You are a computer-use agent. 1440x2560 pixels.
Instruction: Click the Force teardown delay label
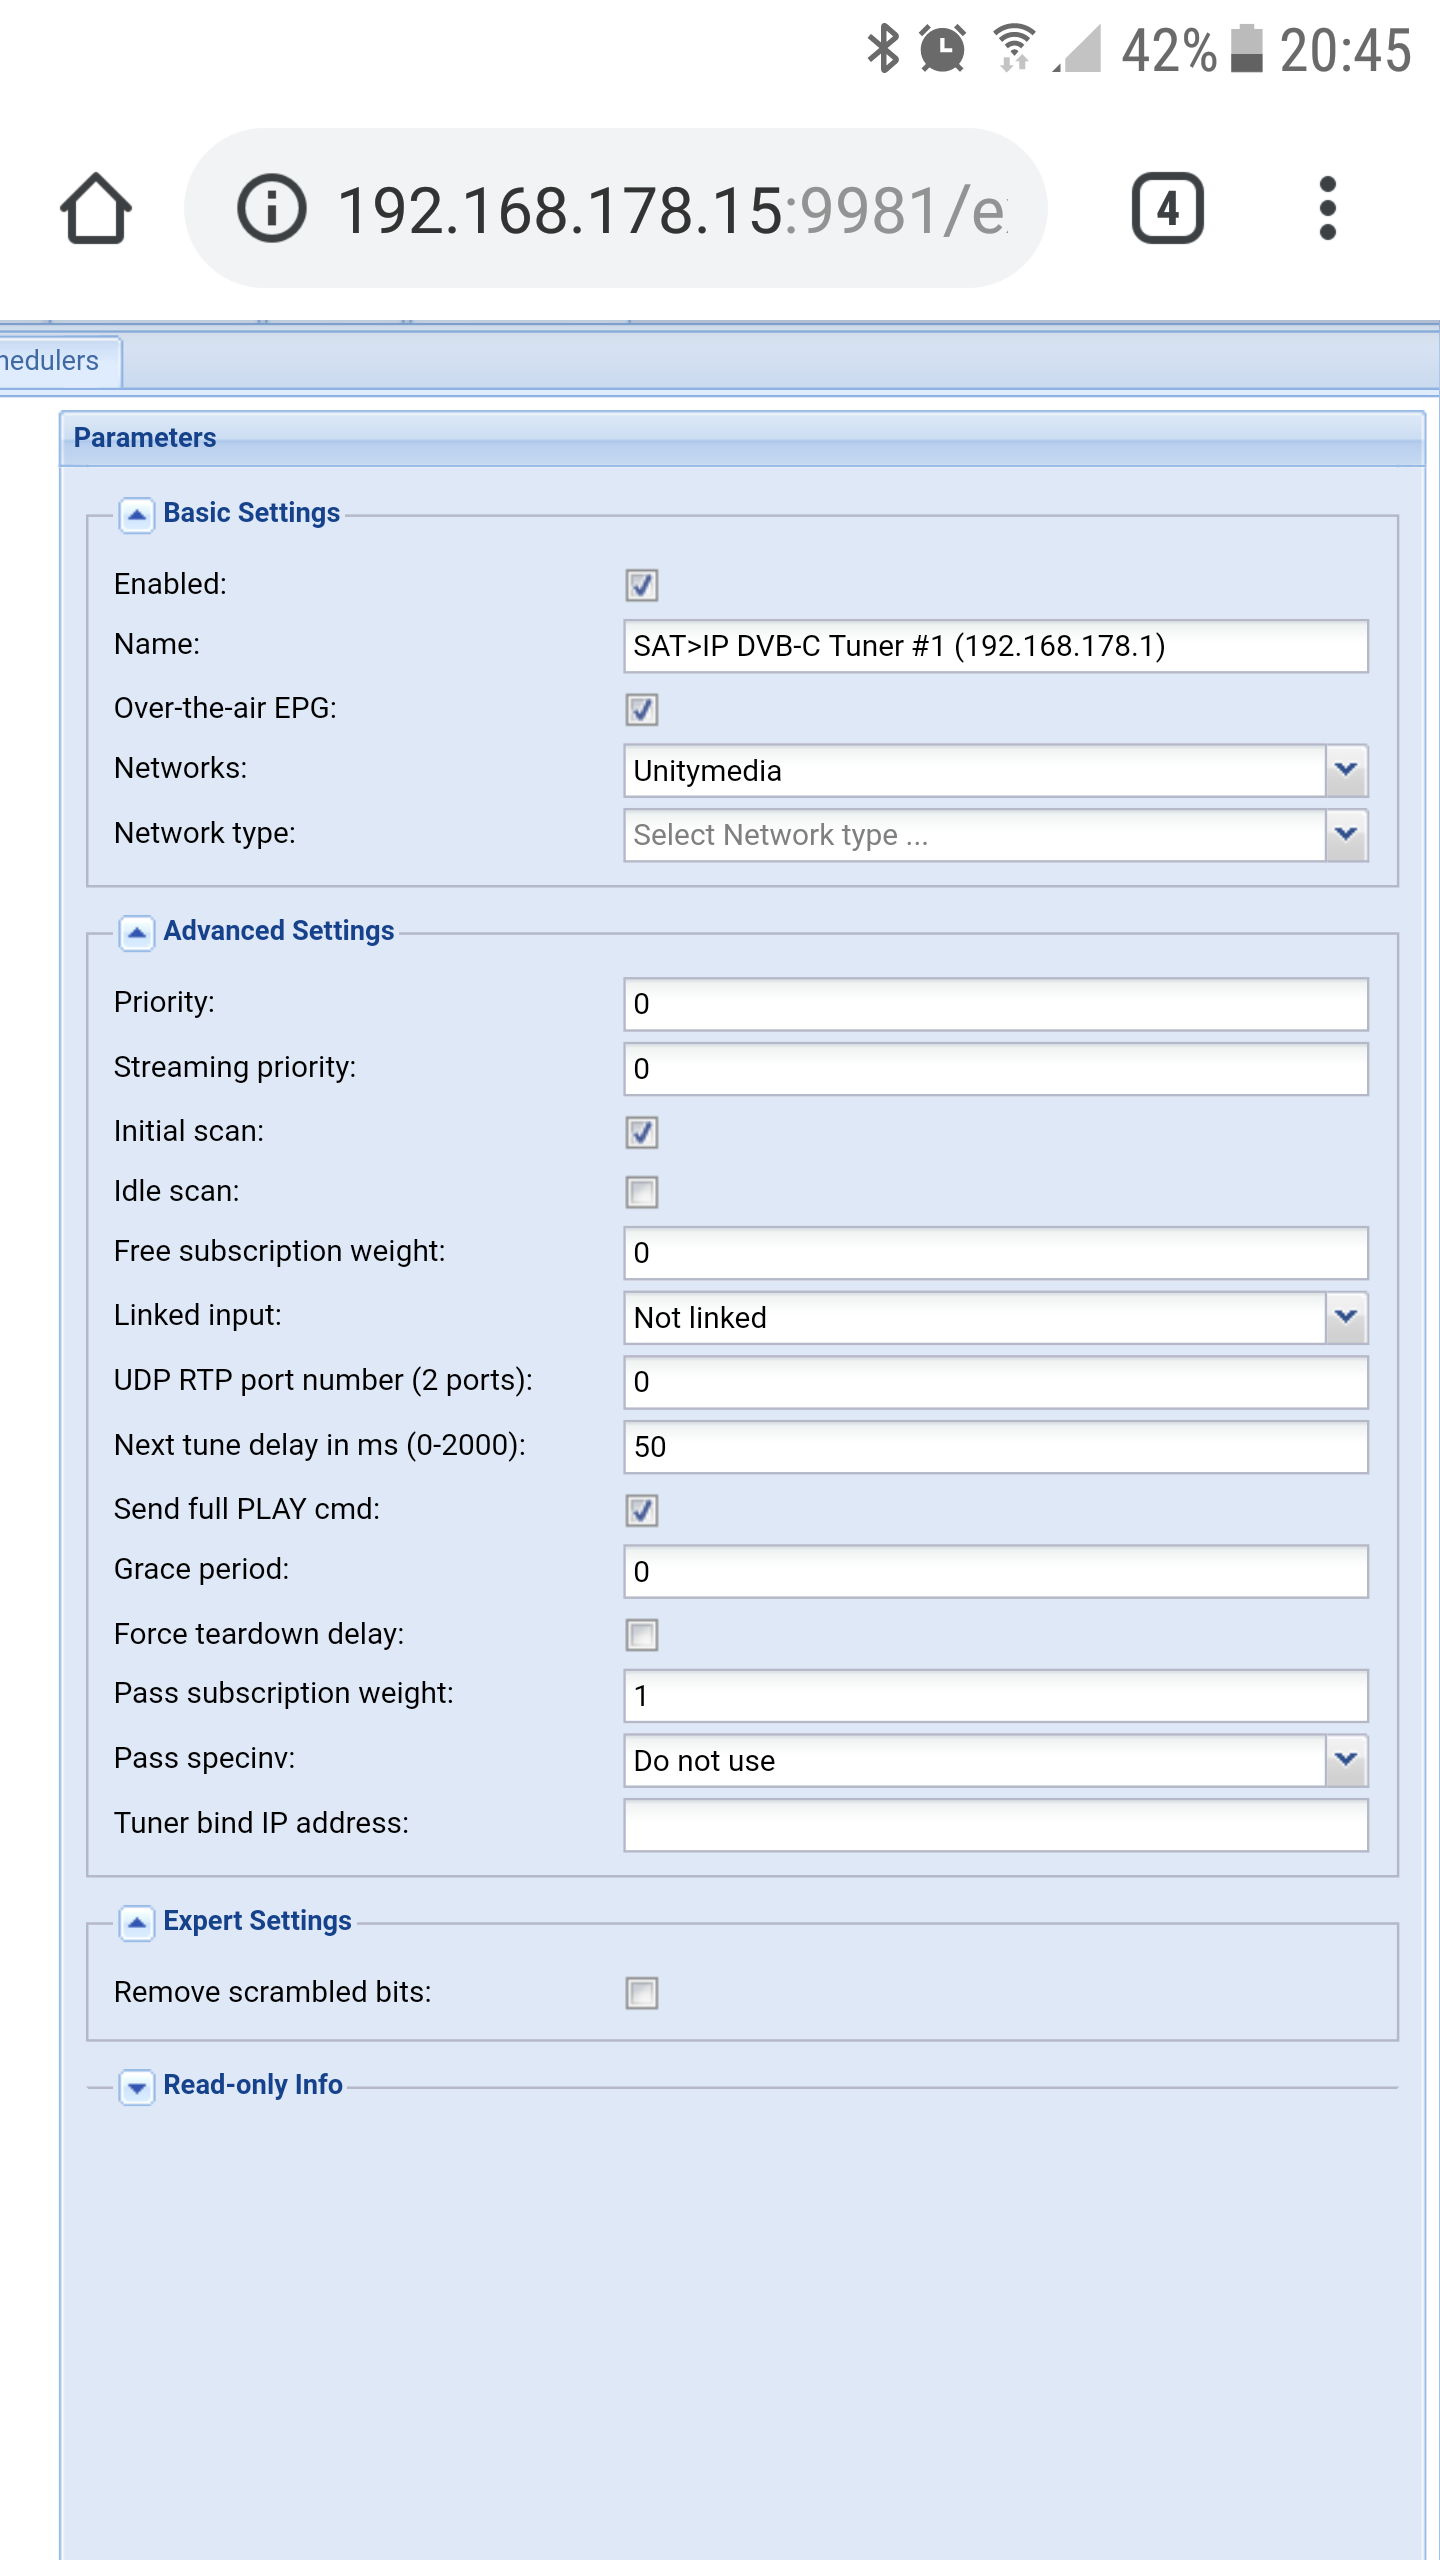click(x=259, y=1634)
